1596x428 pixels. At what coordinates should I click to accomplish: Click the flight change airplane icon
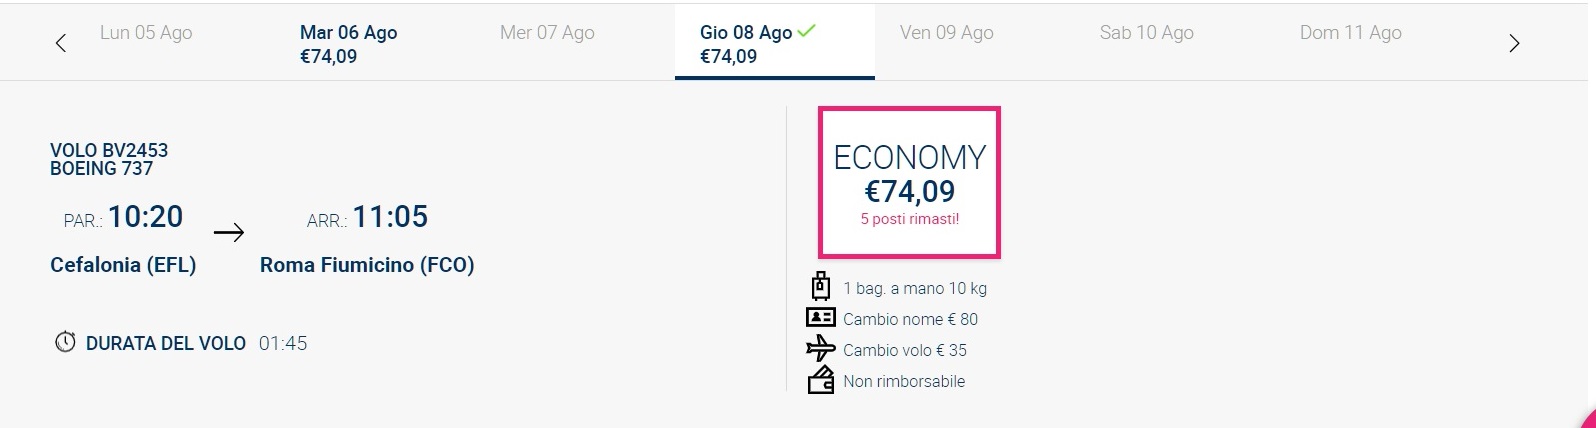point(821,348)
